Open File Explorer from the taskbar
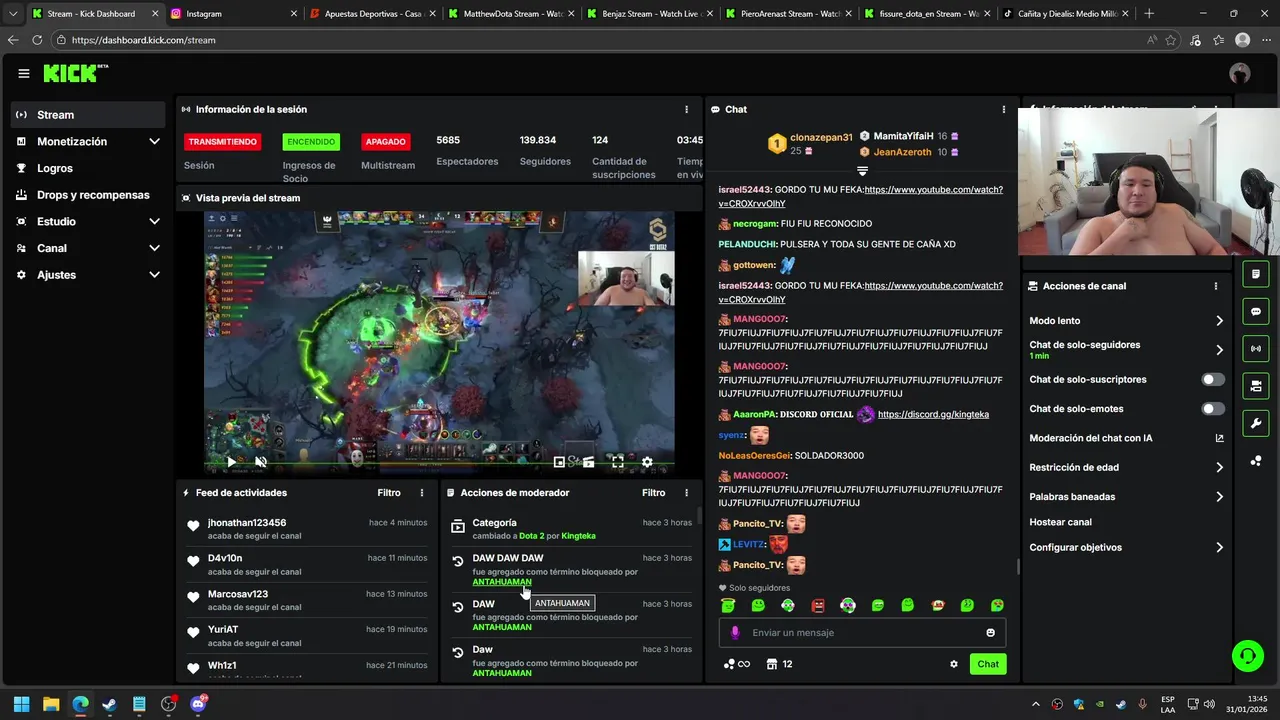Image resolution: width=1280 pixels, height=720 pixels. click(51, 704)
